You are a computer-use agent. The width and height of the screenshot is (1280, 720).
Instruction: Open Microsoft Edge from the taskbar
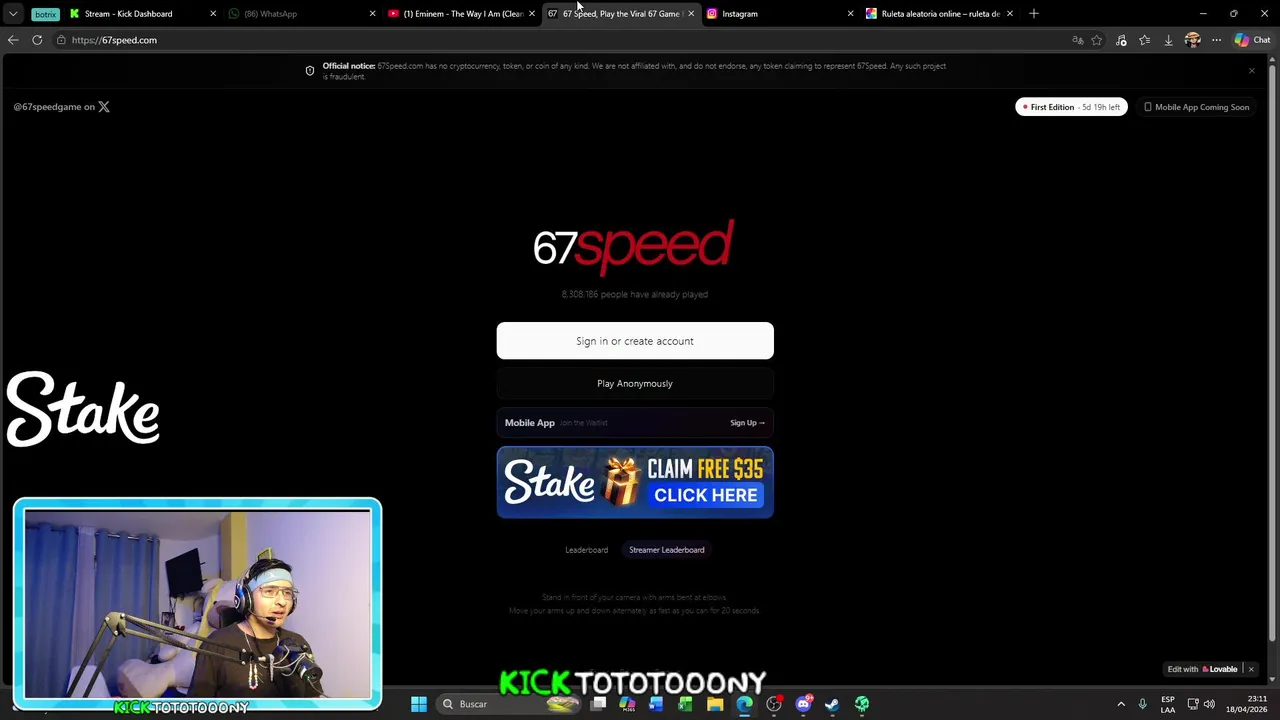(744, 704)
